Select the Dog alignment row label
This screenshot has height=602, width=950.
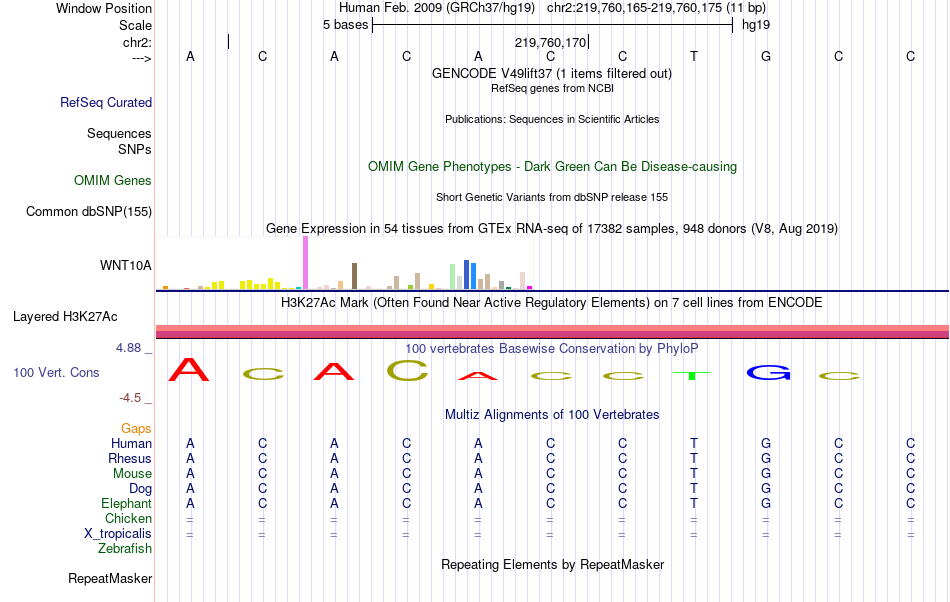tap(140, 489)
